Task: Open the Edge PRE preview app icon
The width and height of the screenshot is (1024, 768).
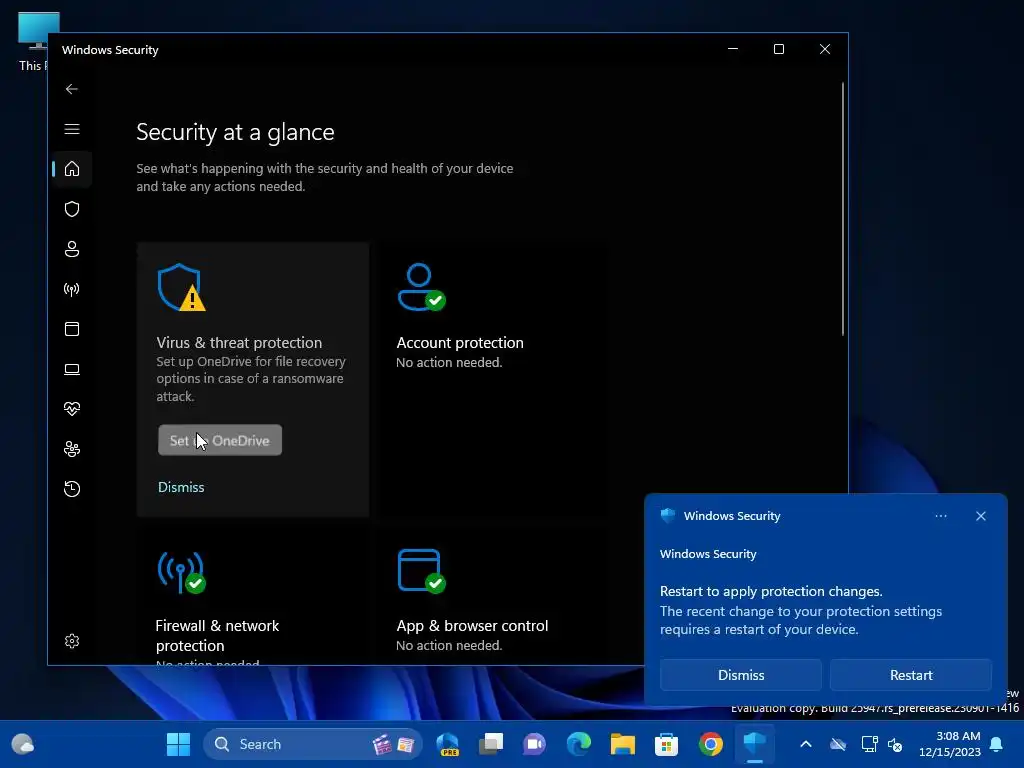Action: [x=447, y=744]
